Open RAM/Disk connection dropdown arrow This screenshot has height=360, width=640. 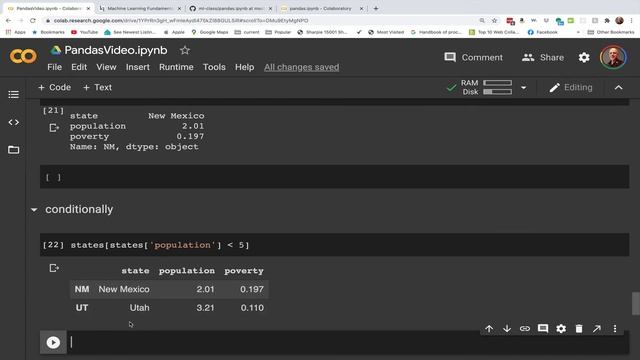pos(523,87)
